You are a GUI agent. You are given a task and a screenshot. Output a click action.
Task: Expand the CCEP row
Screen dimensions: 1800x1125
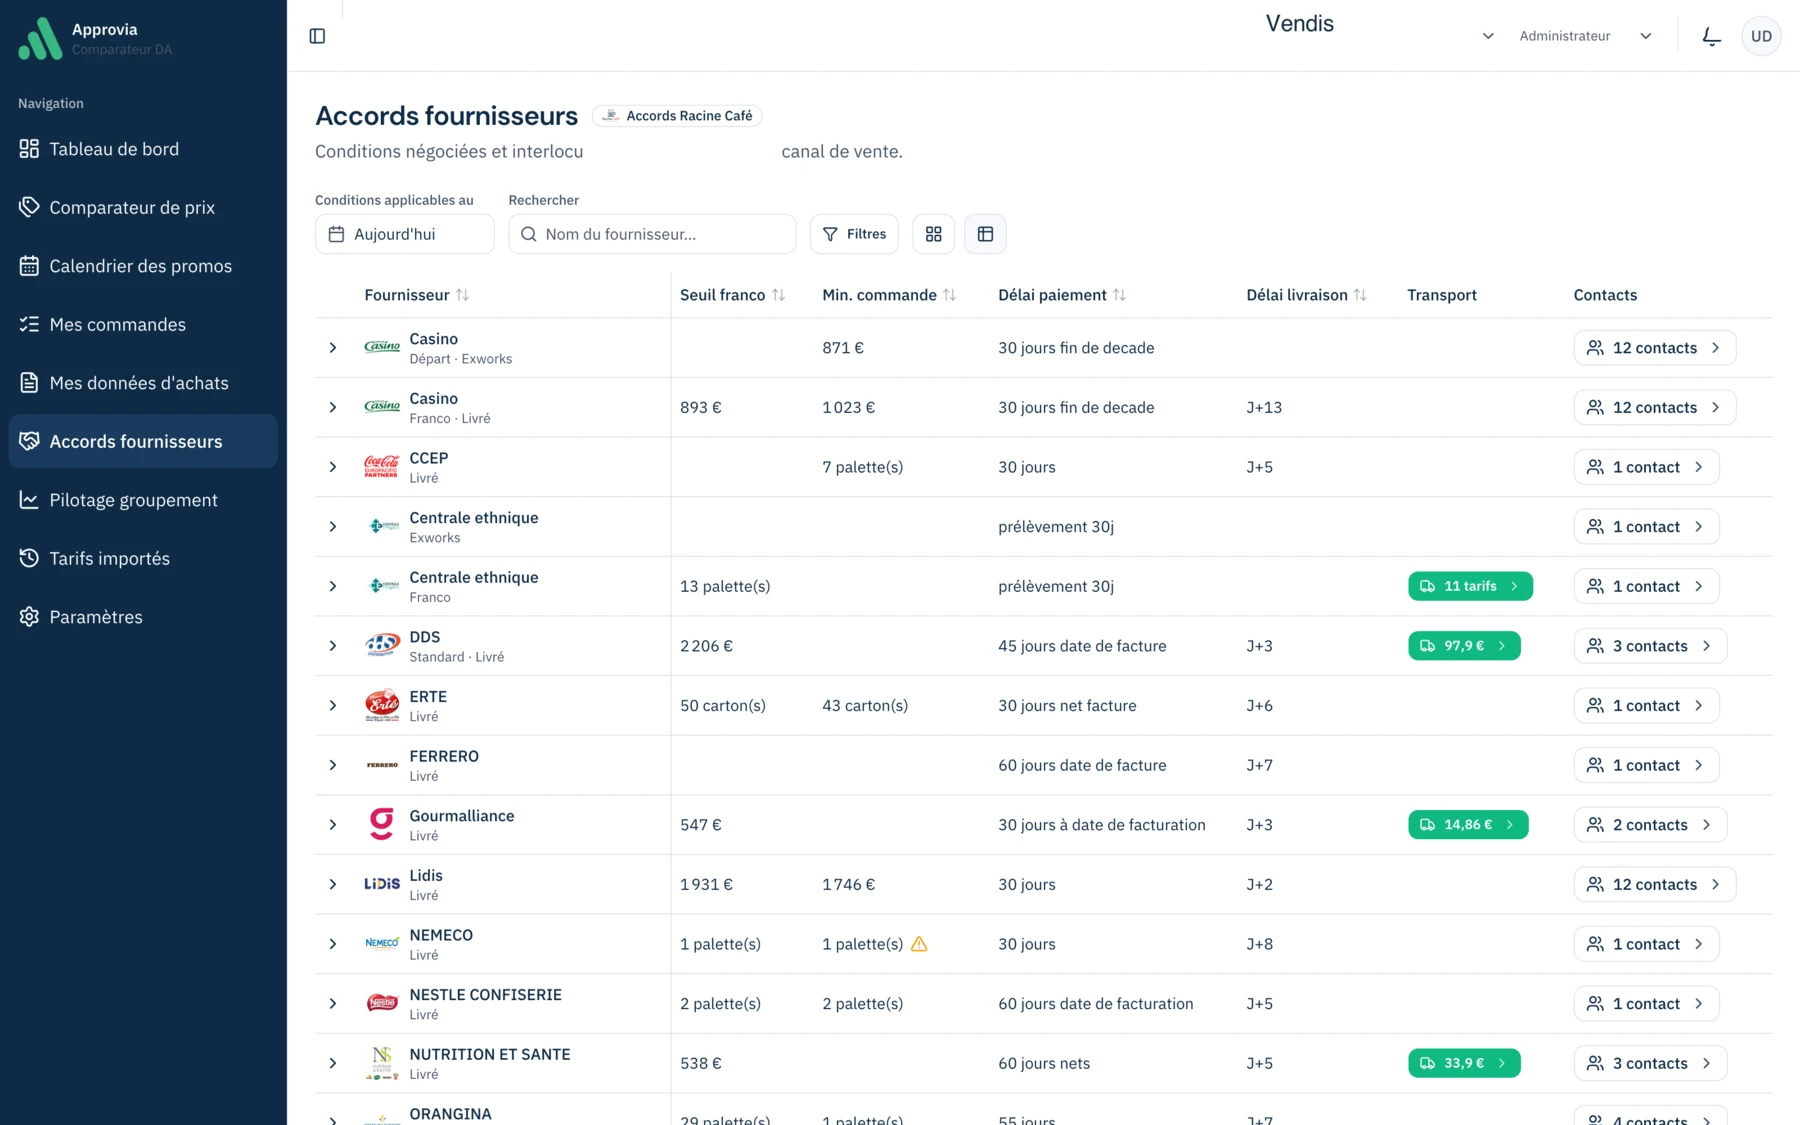coord(333,467)
